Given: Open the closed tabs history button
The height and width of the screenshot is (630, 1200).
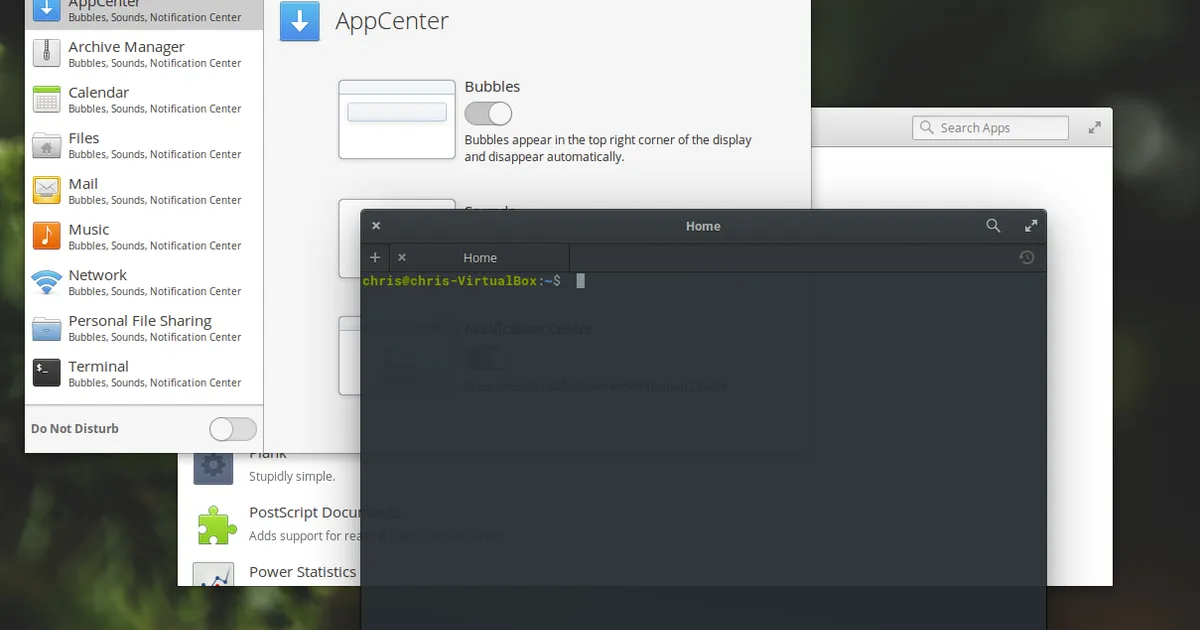Looking at the screenshot, I should pyautogui.click(x=1026, y=257).
